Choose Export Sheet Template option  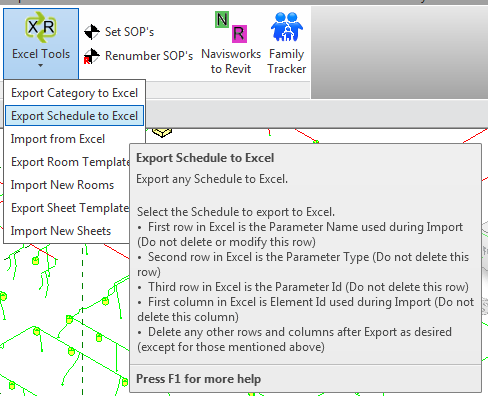click(x=67, y=208)
